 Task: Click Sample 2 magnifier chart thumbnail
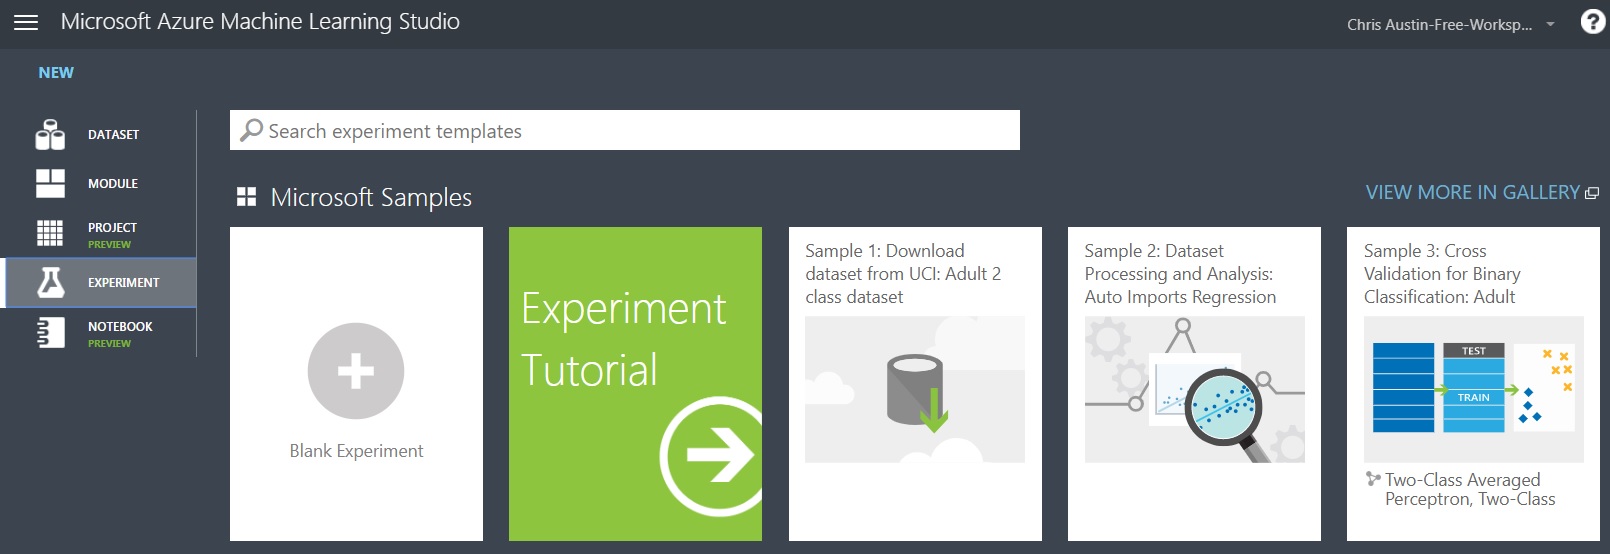click(x=1194, y=389)
